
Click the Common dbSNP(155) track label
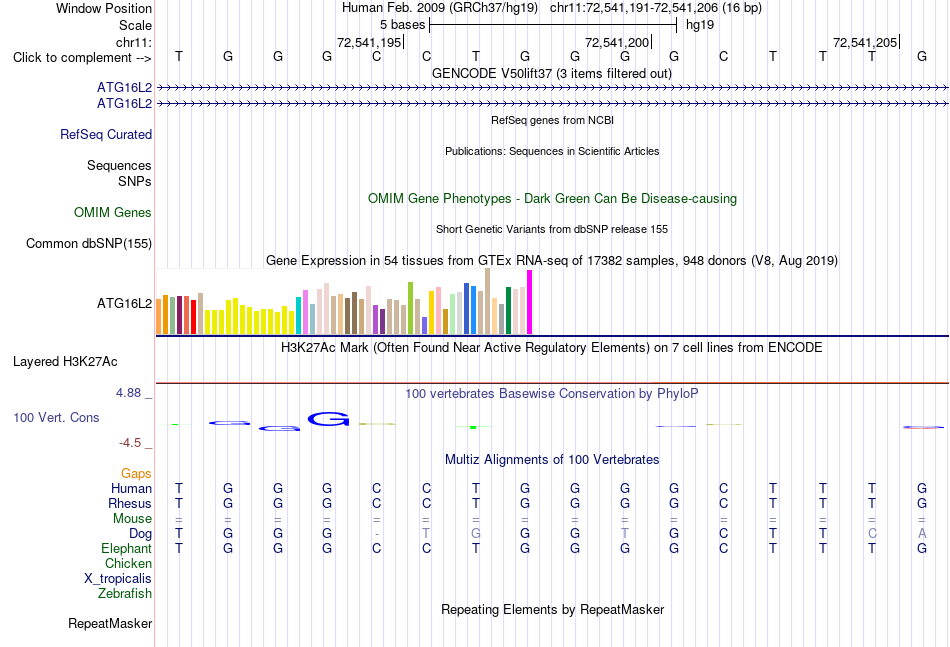coord(88,244)
